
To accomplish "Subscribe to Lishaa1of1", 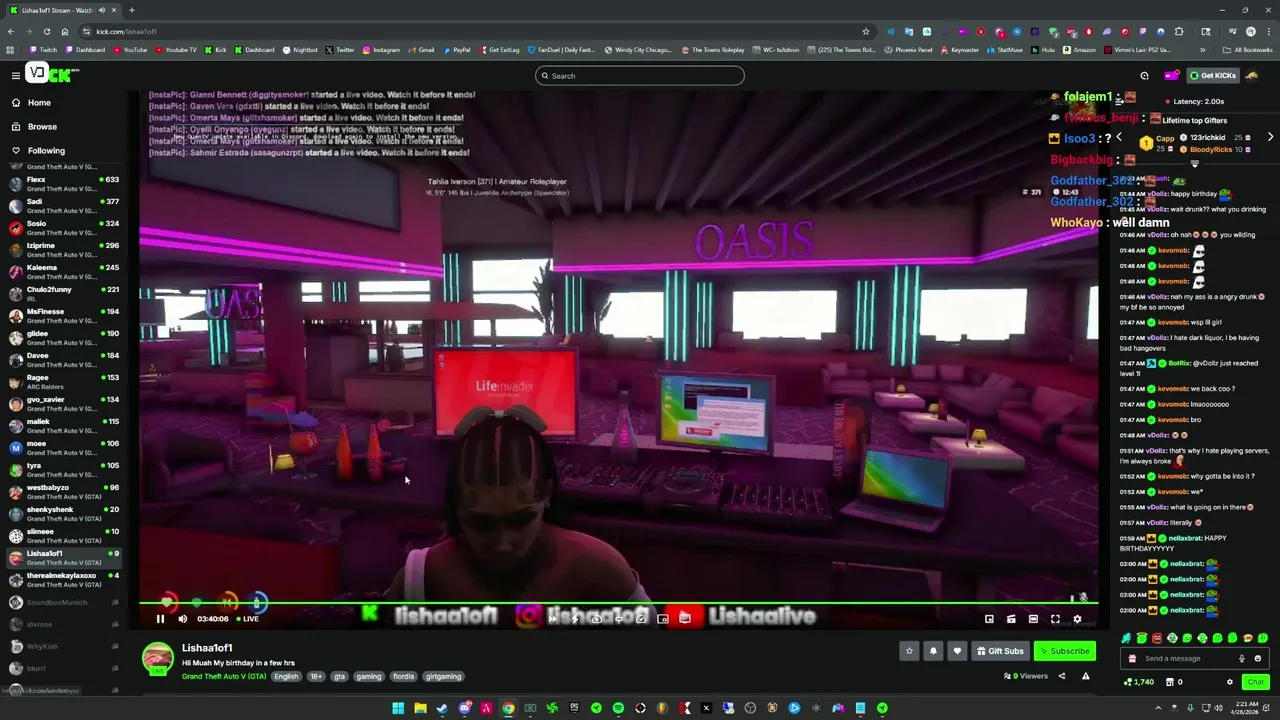I will 1064,651.
